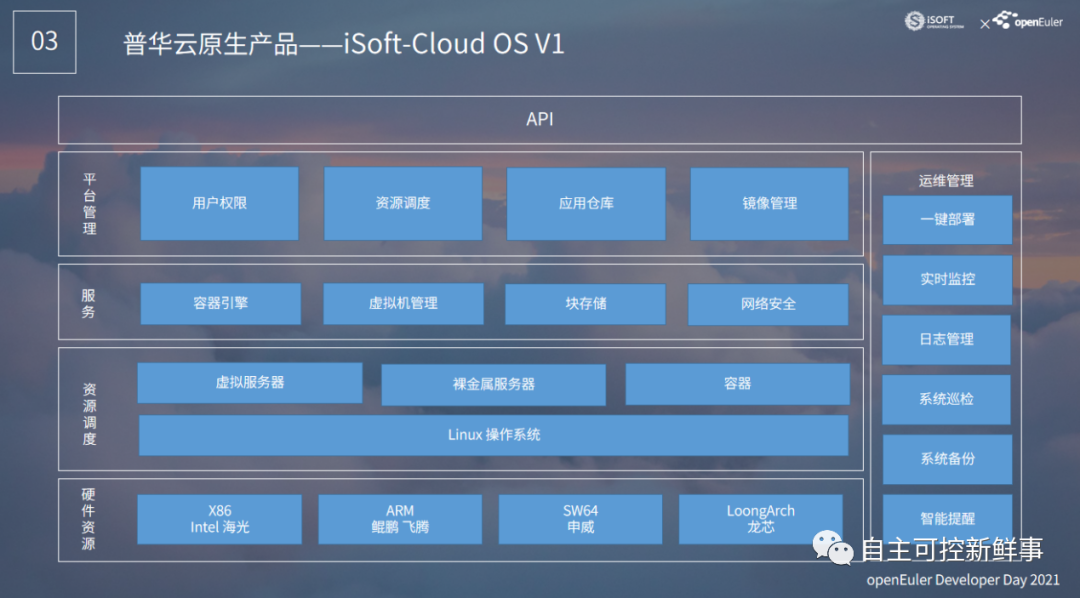This screenshot has height=598, width=1080.
Task: Select the 实时监控 block
Action: 947,280
